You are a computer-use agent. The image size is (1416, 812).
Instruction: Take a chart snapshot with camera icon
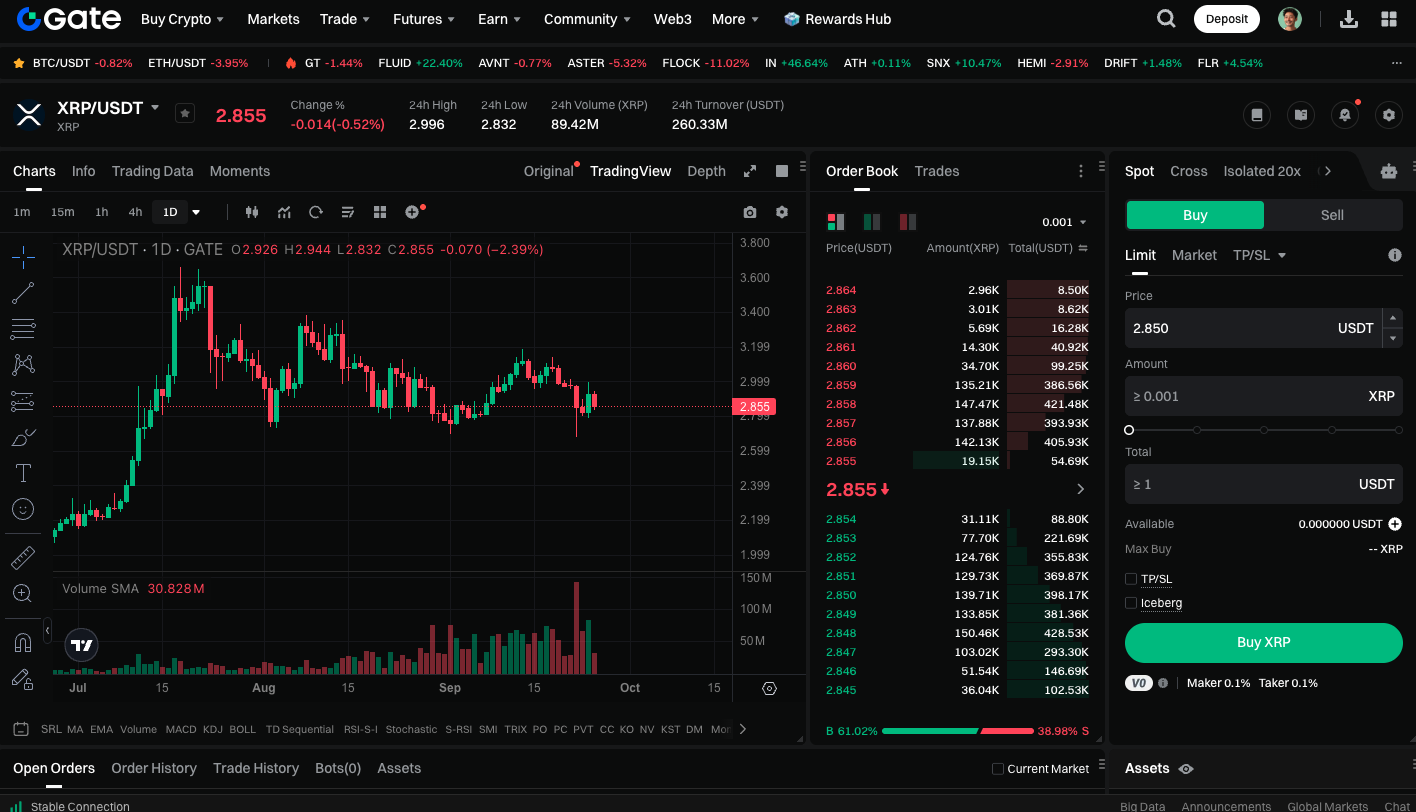click(750, 212)
